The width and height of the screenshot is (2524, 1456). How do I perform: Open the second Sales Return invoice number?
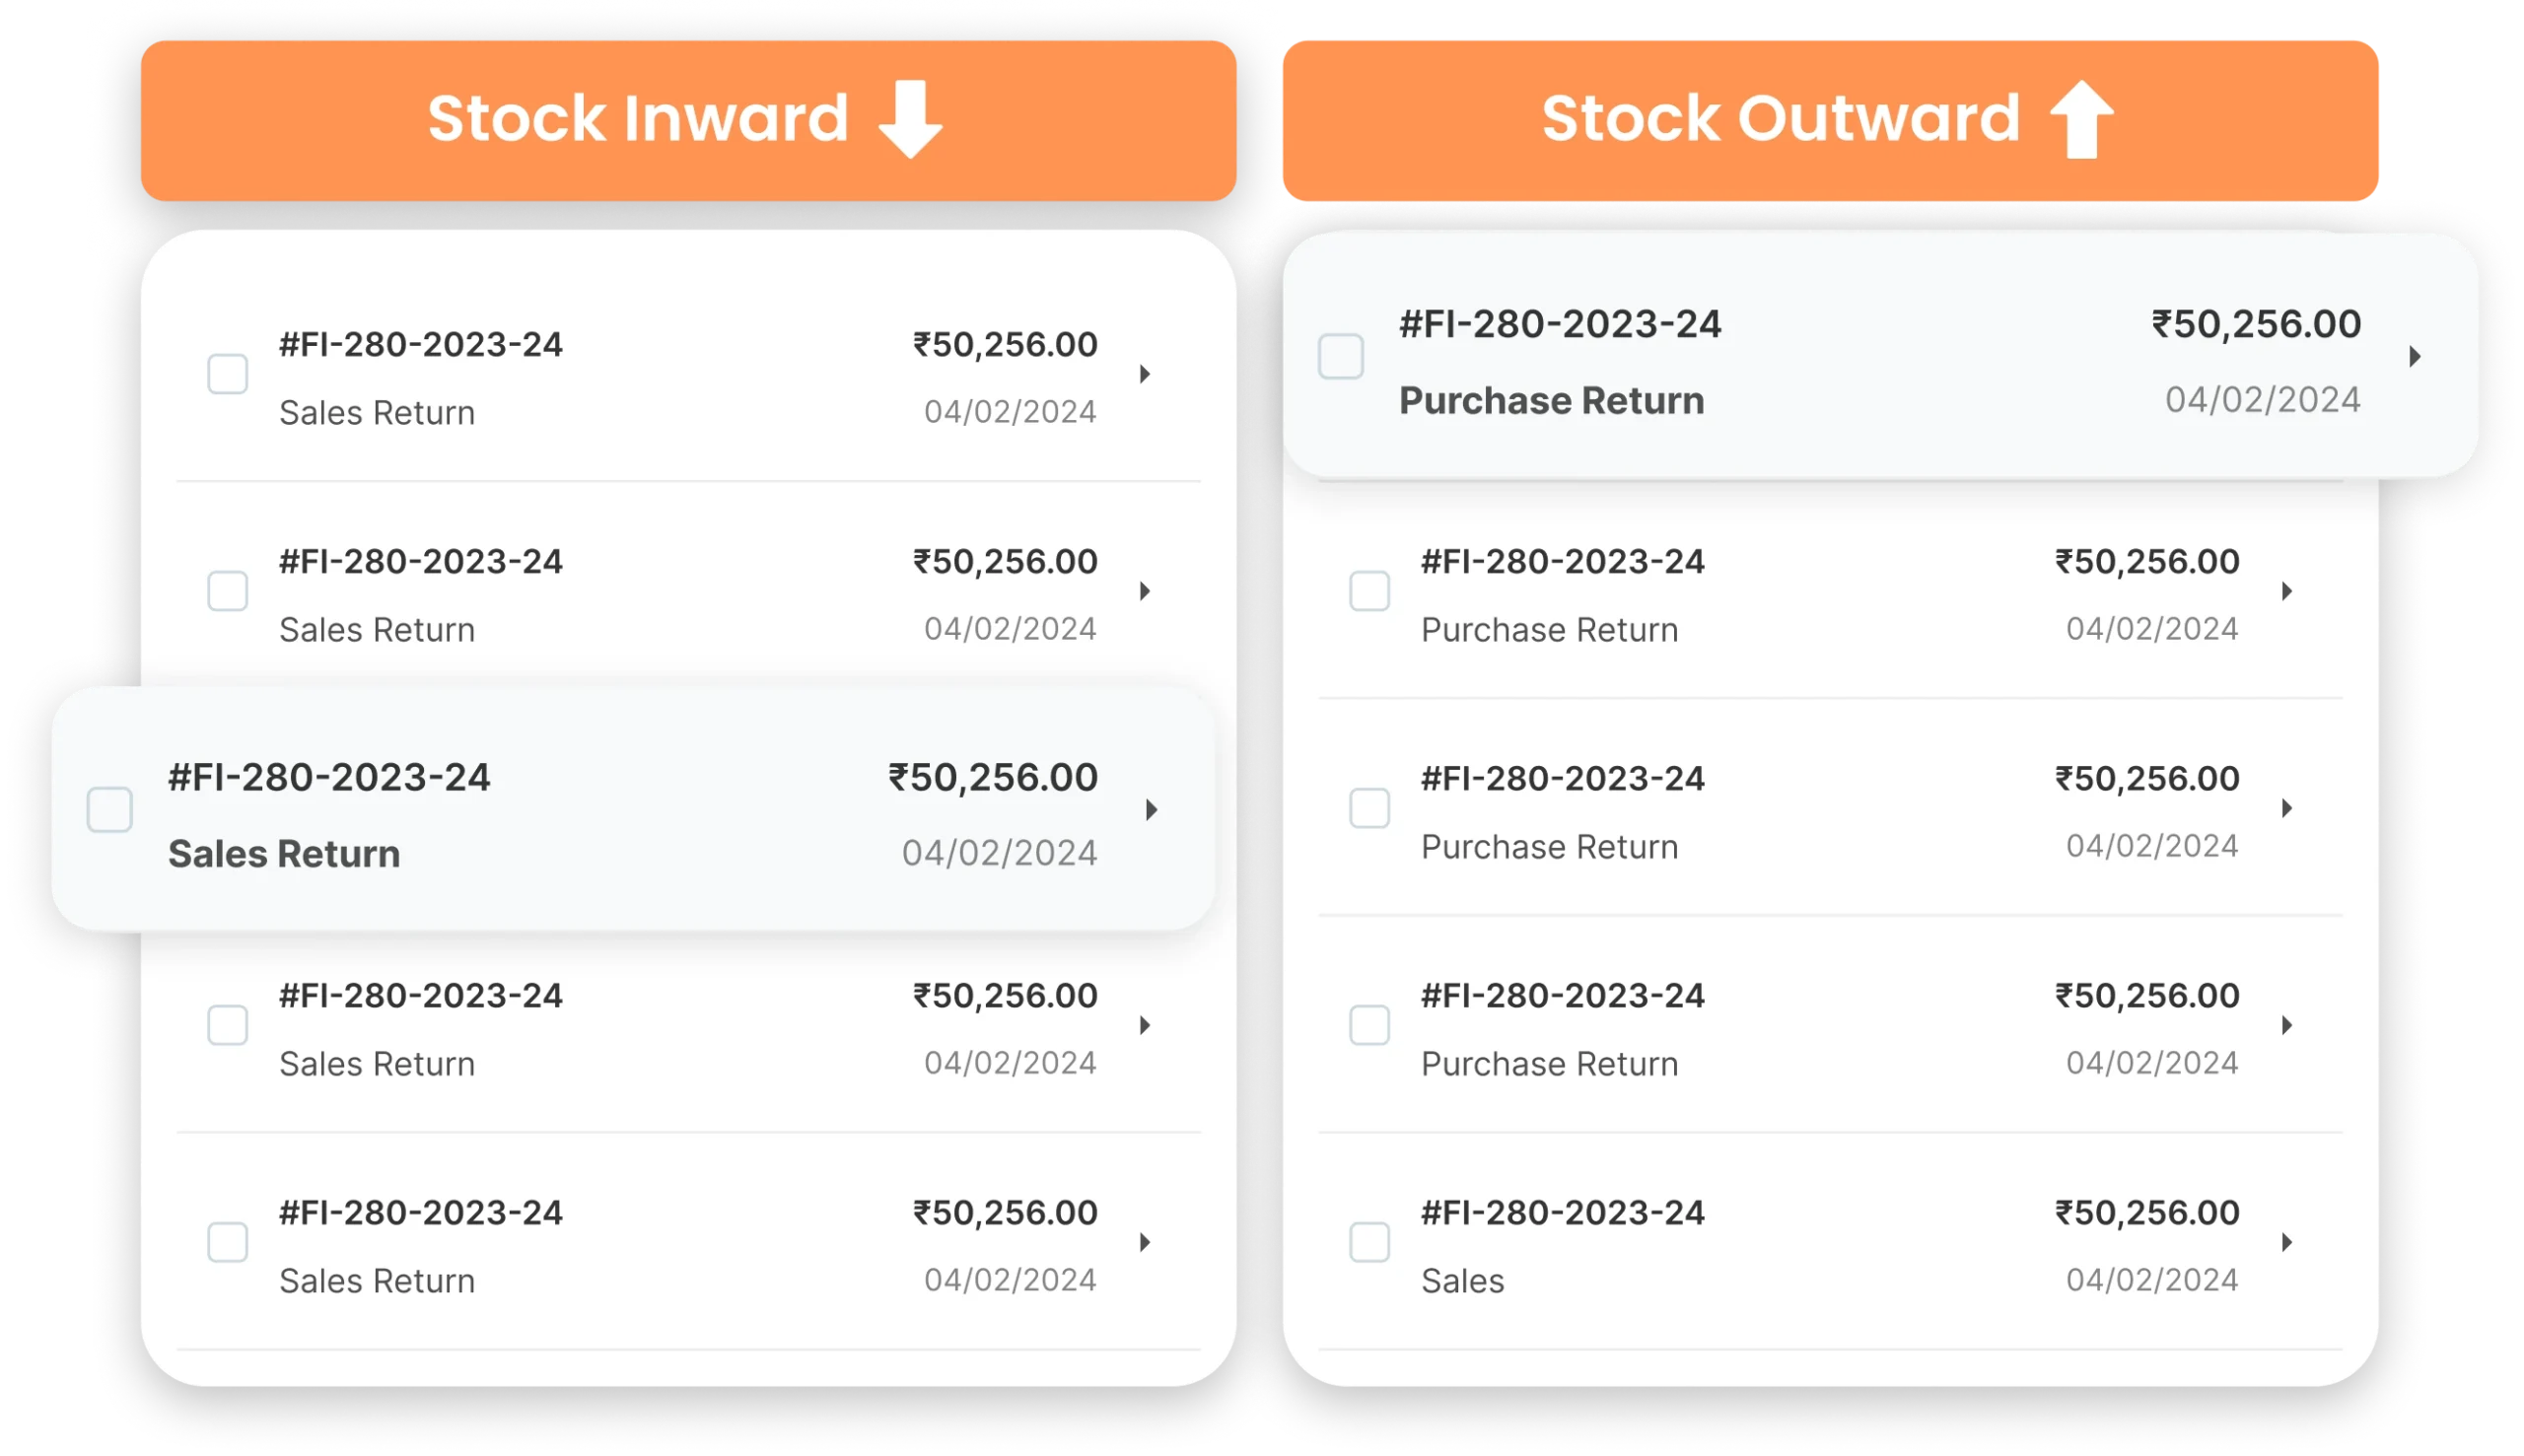[x=420, y=561]
